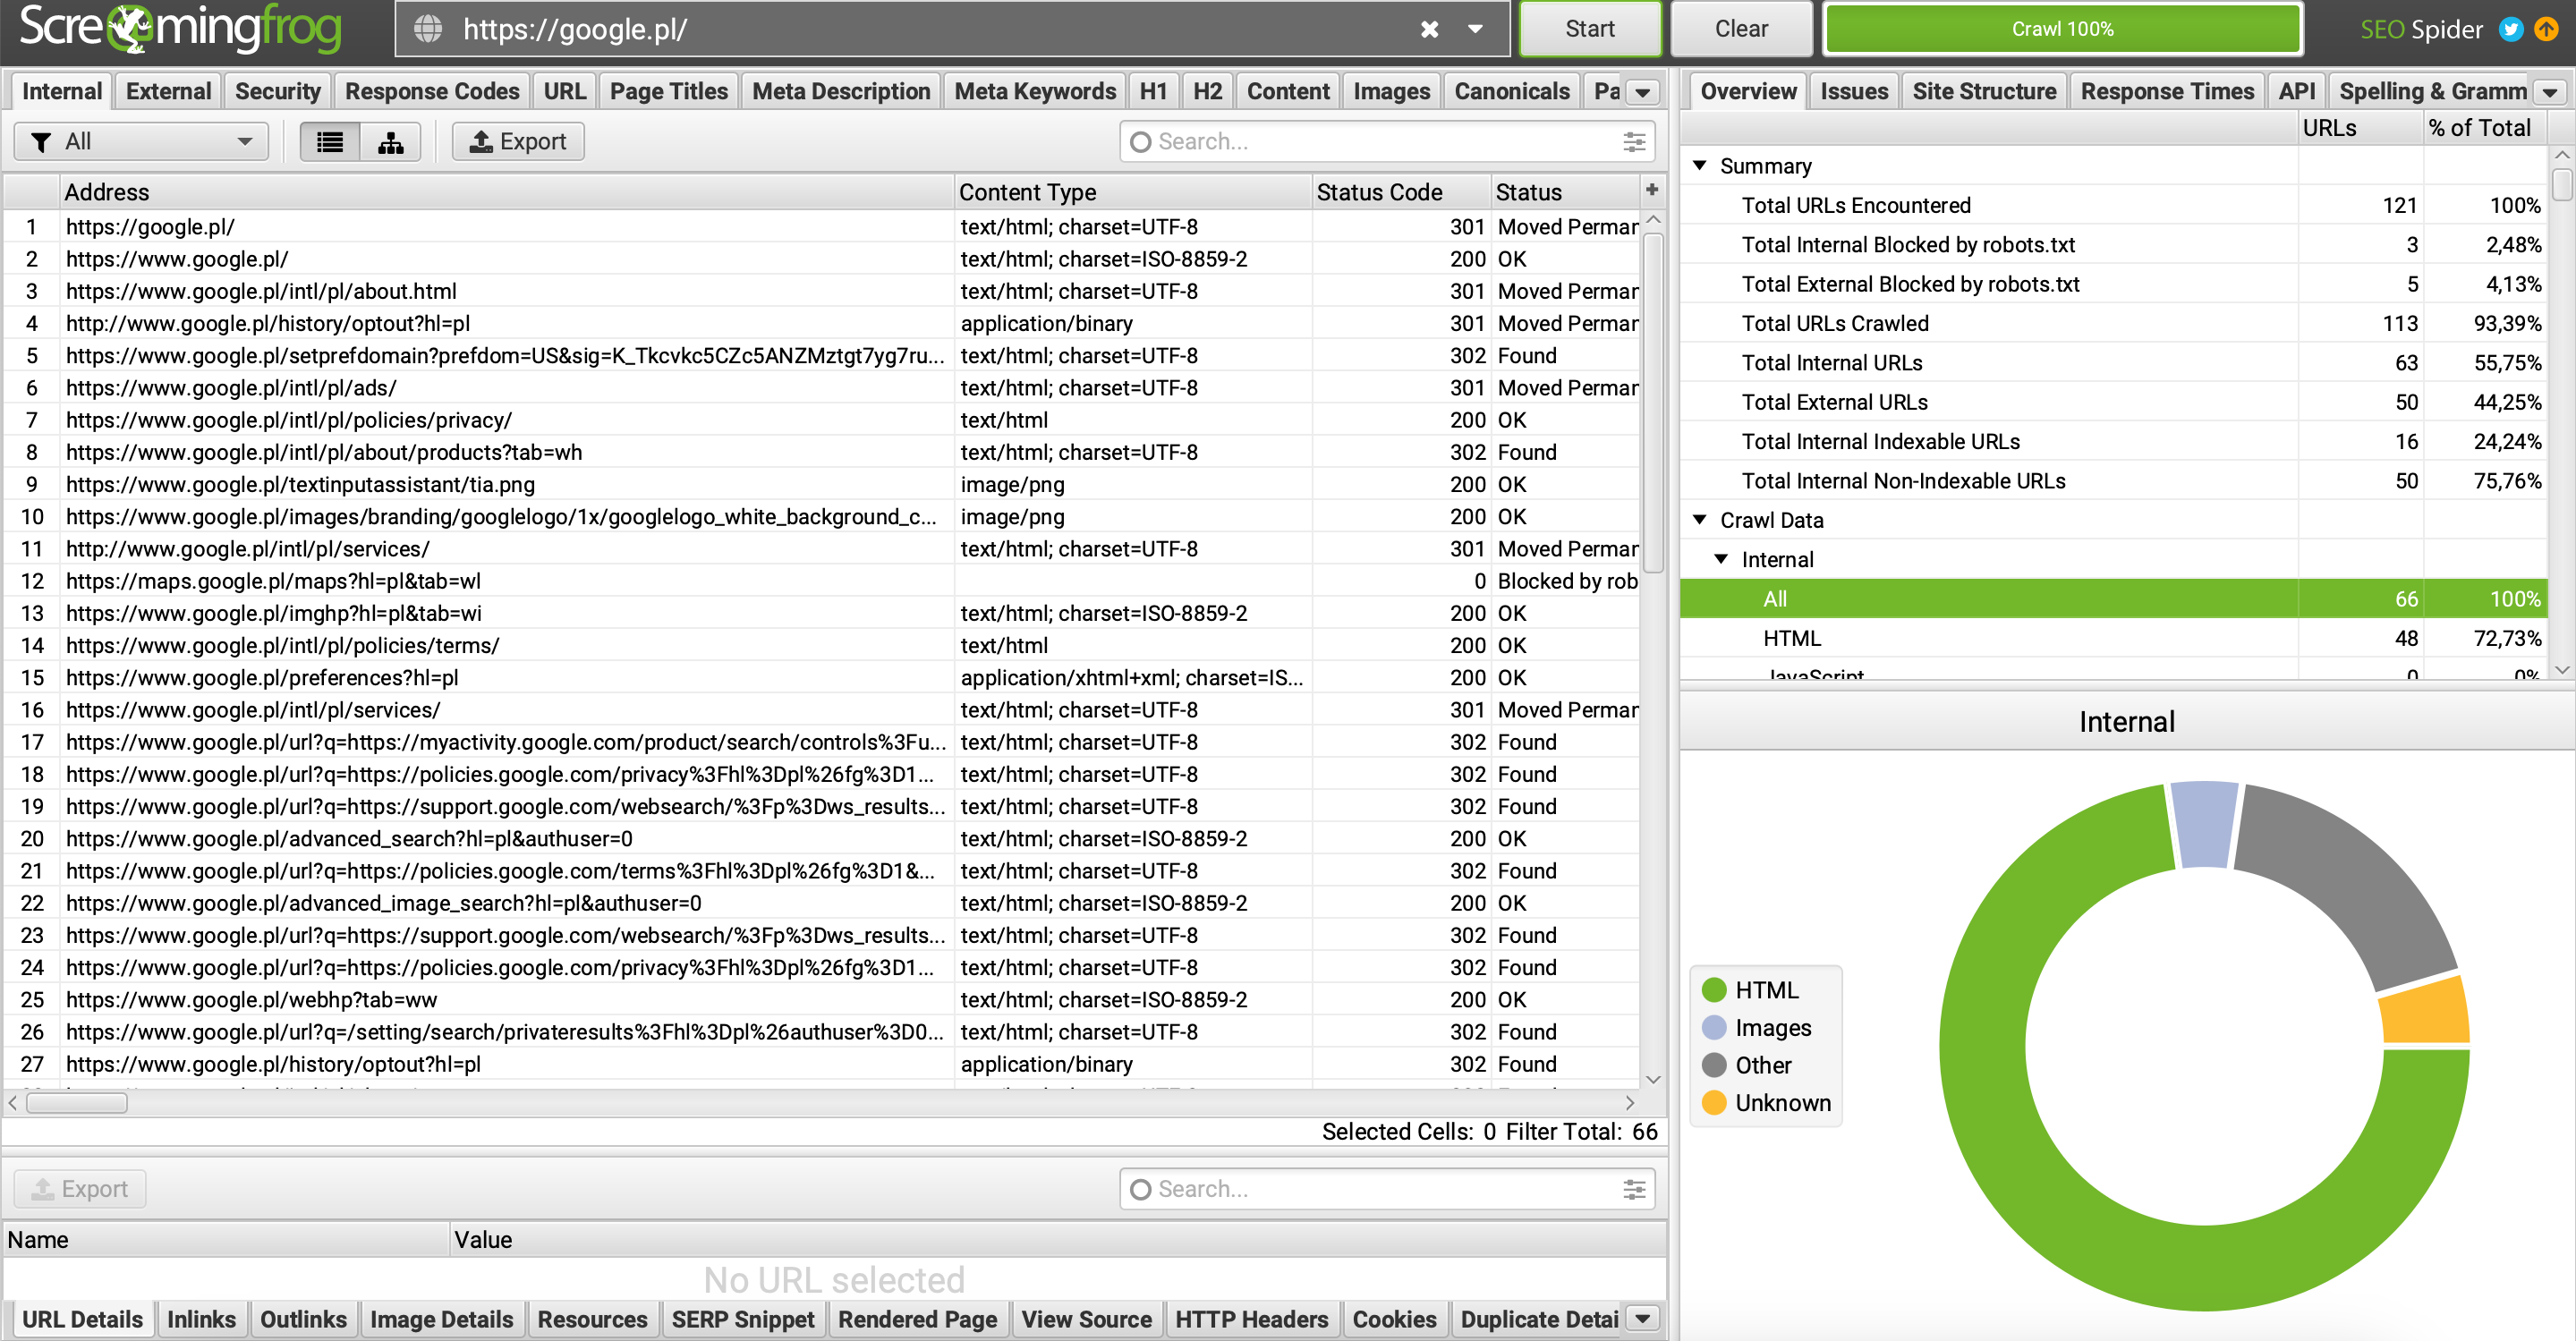This screenshot has width=2576, height=1341.
Task: Open the Inlinks bottom tab
Action: click(201, 1319)
